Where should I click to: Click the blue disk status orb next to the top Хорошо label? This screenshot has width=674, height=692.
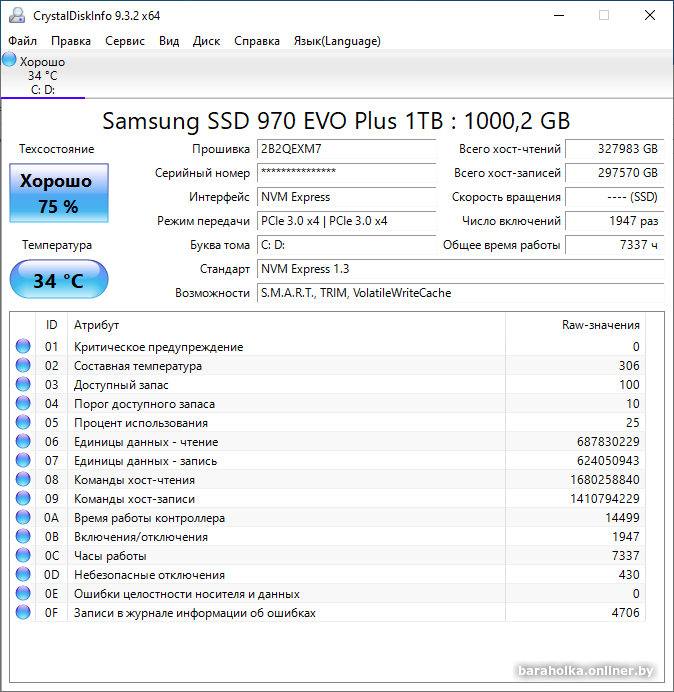coord(9,60)
